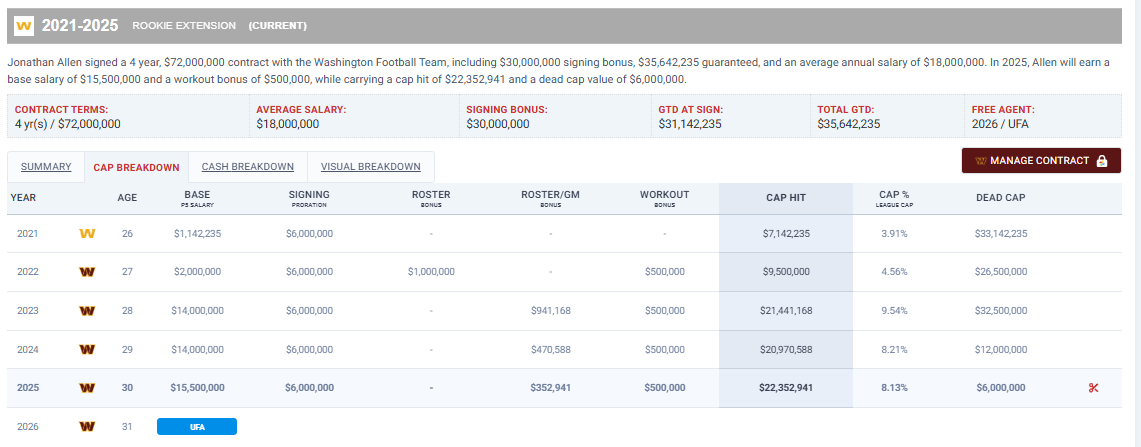Click Total GTD value $35,642,235
The height and width of the screenshot is (447, 1141).
point(848,124)
